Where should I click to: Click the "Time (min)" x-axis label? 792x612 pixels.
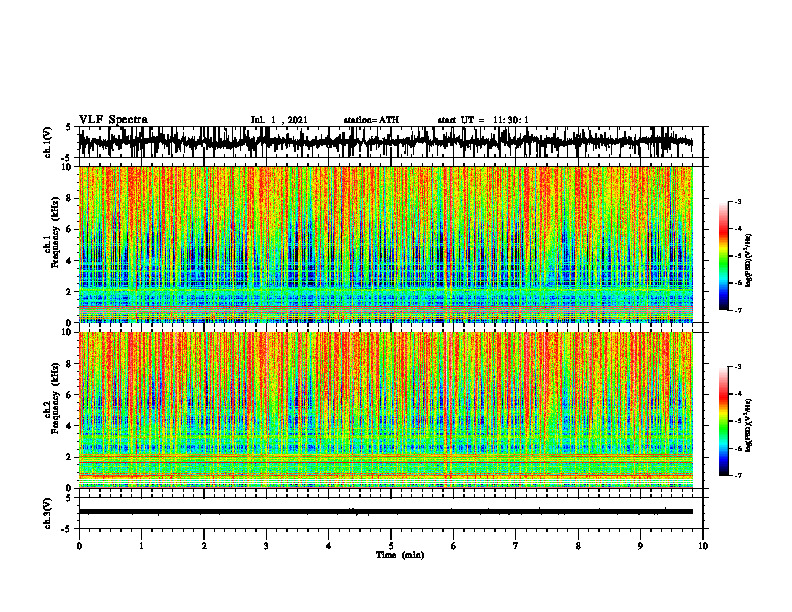point(400,555)
